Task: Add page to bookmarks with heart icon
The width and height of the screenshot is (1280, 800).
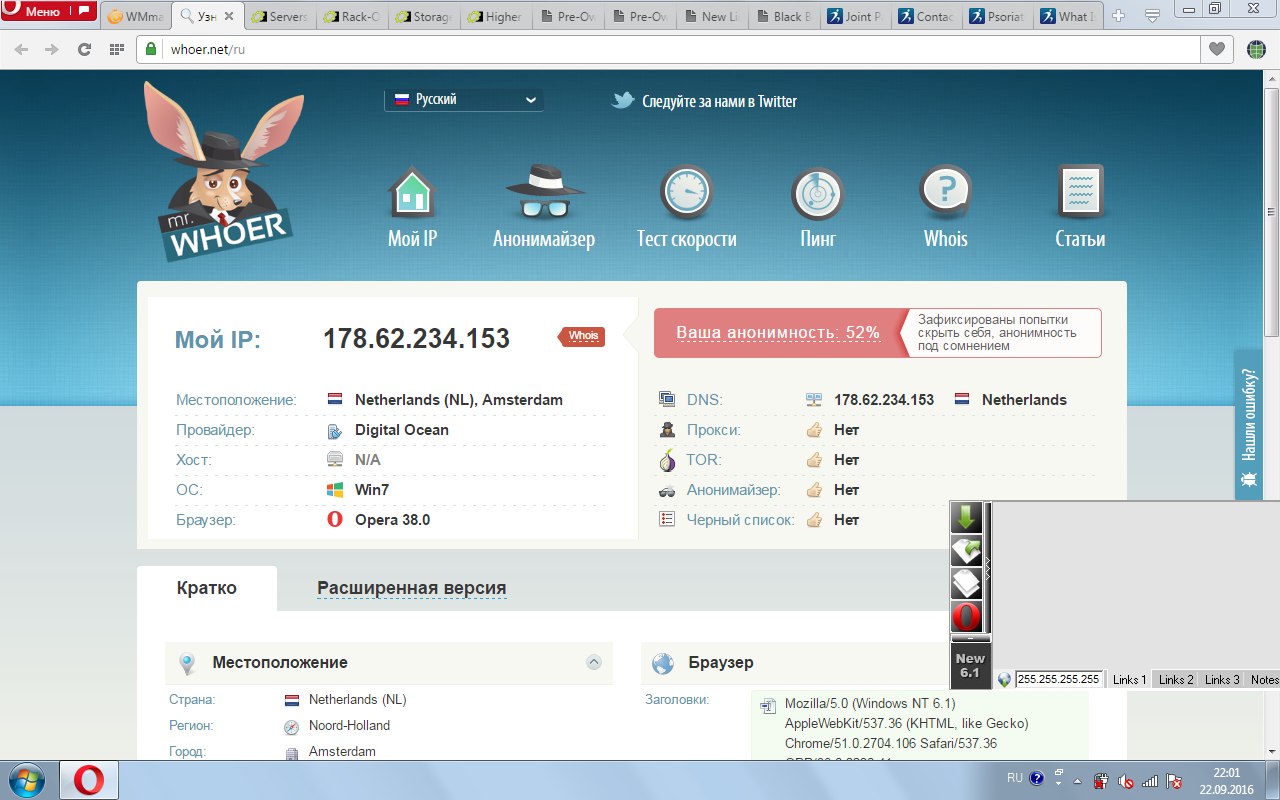Action: tap(1217, 49)
